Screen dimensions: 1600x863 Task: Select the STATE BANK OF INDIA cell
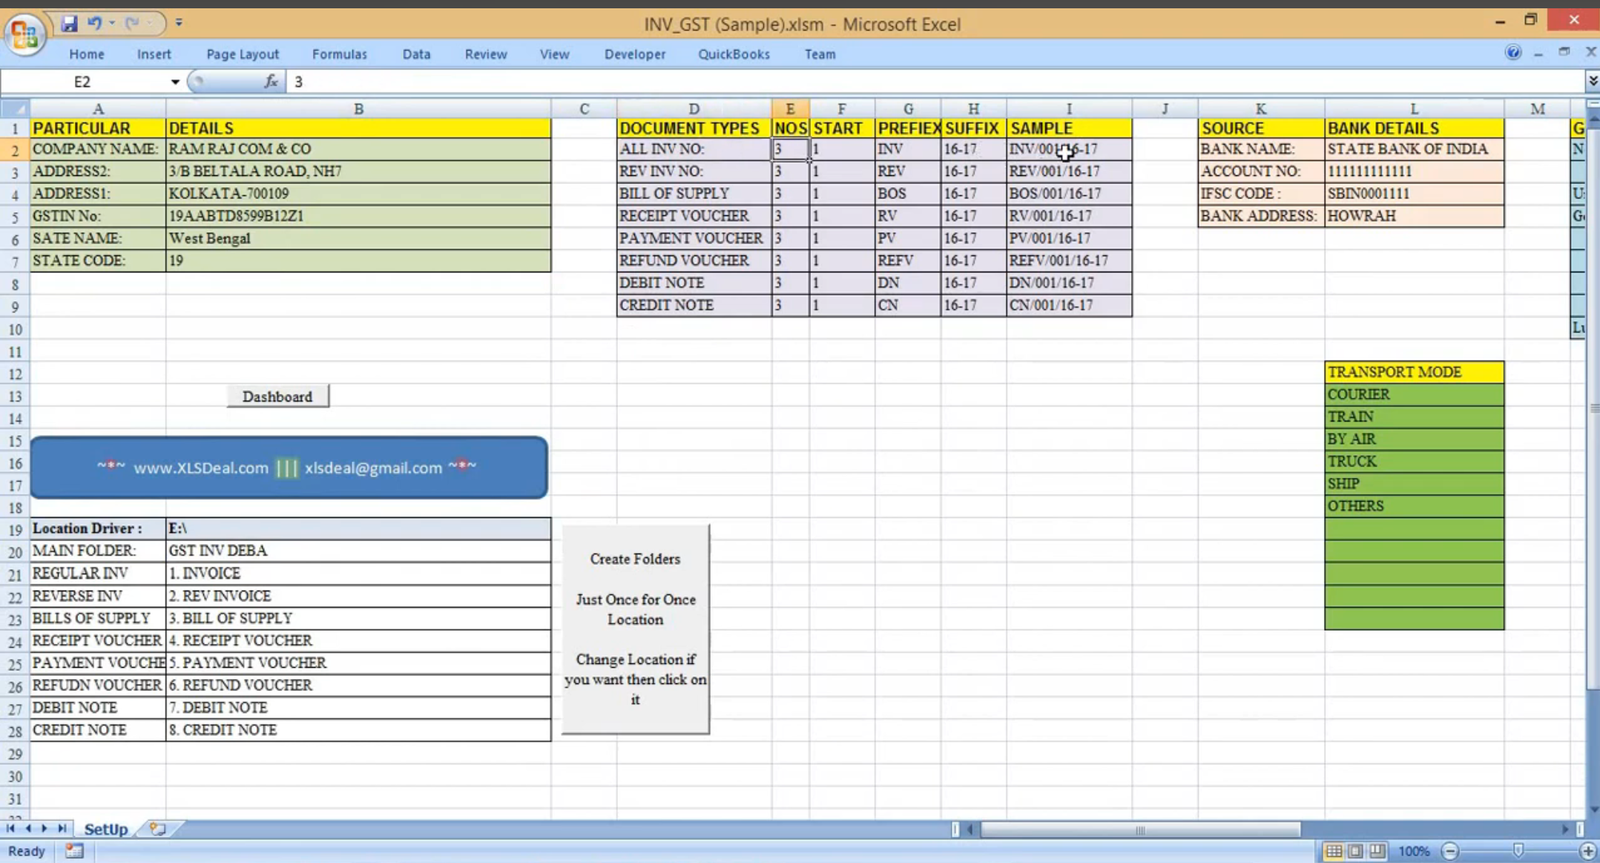[x=1414, y=149]
